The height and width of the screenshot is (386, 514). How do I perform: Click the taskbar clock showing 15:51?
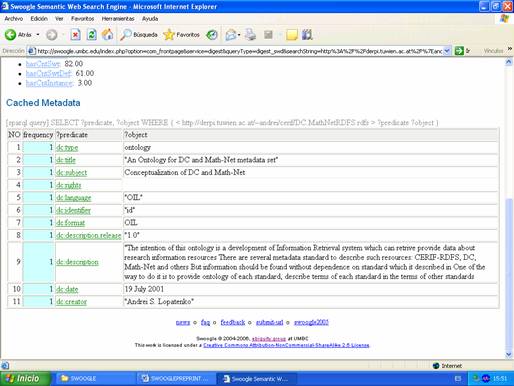500,379
